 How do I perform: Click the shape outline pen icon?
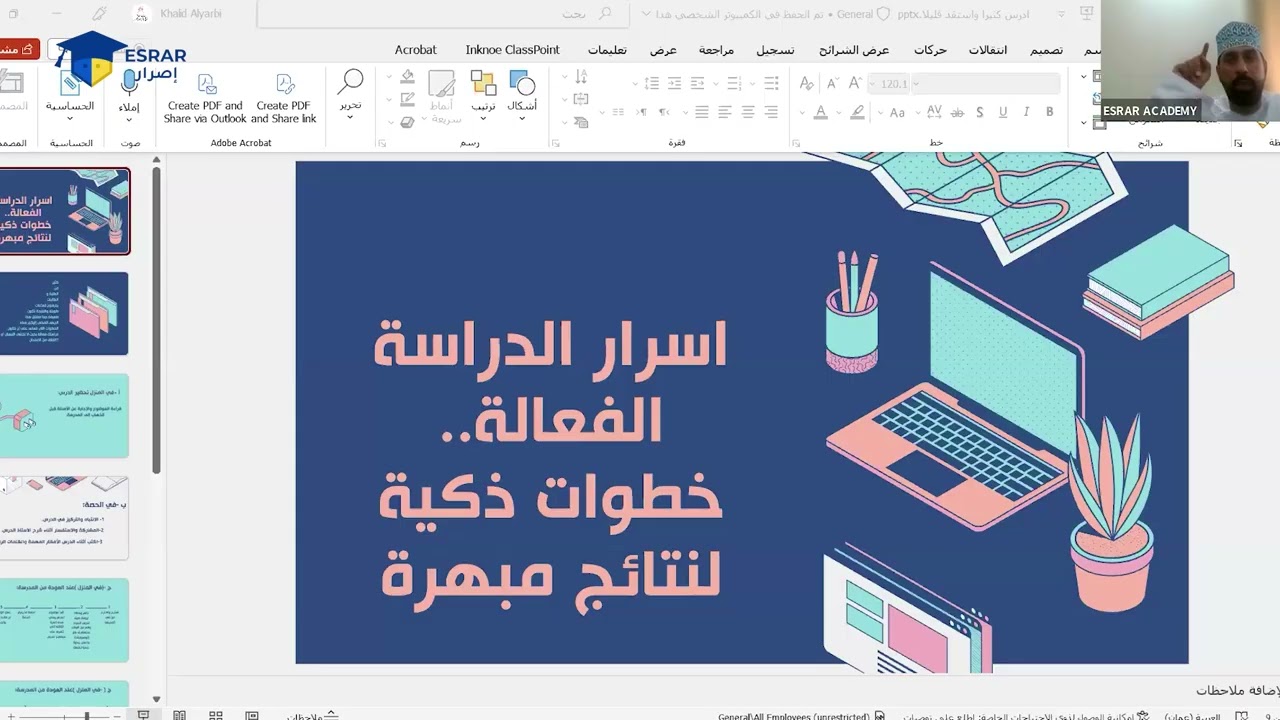click(407, 99)
